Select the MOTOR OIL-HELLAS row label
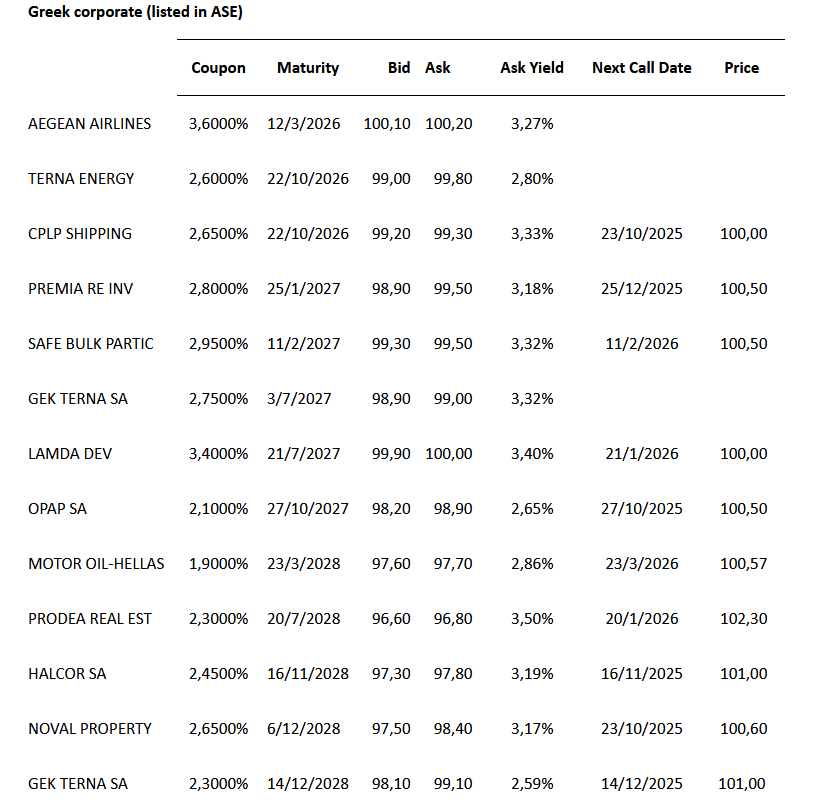 pyautogui.click(x=96, y=564)
